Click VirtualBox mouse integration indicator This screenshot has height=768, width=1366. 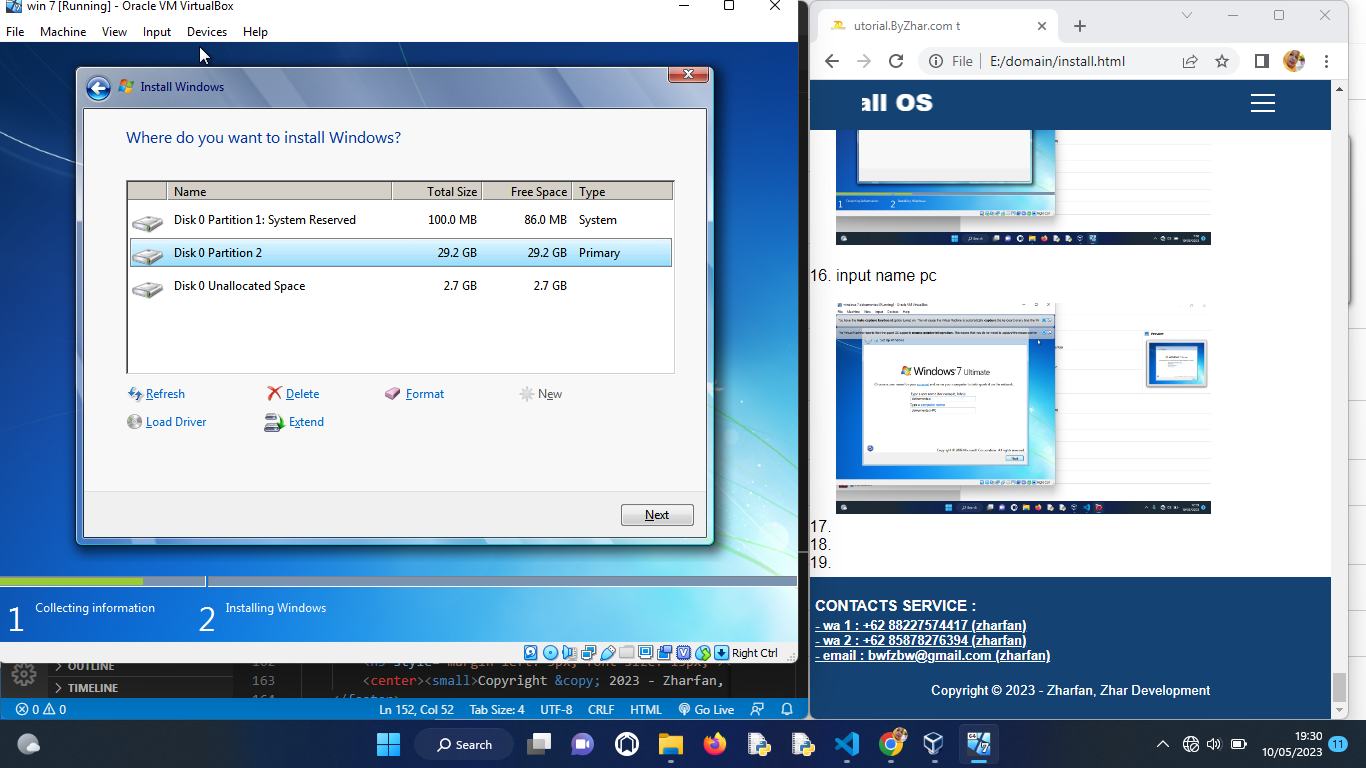(702, 653)
